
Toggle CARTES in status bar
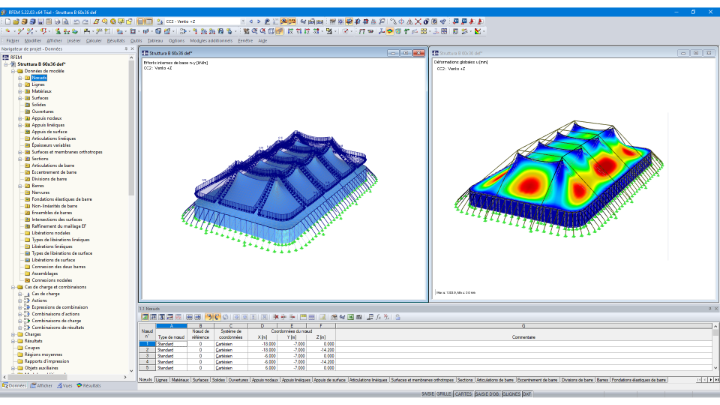463,394
